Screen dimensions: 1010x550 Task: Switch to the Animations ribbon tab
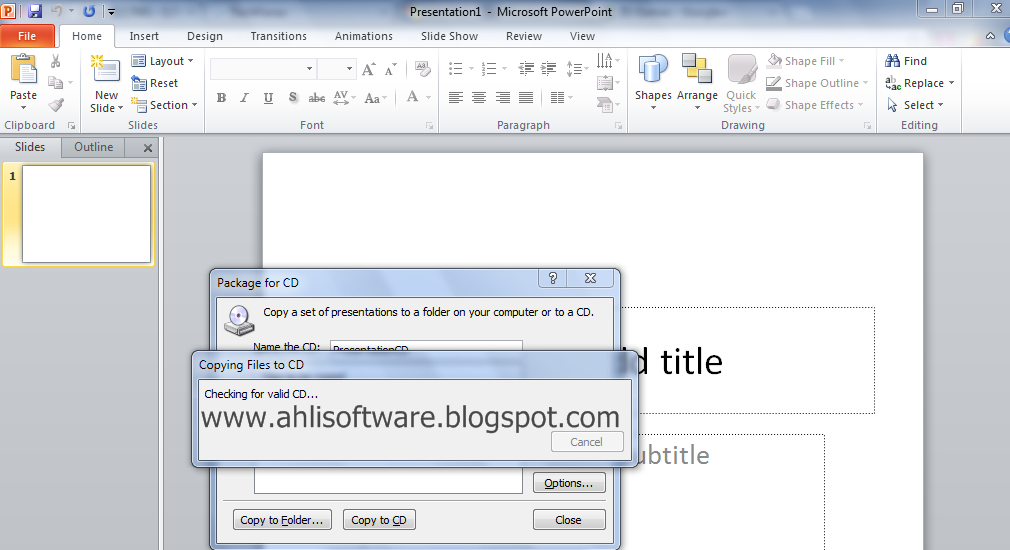pyautogui.click(x=363, y=36)
